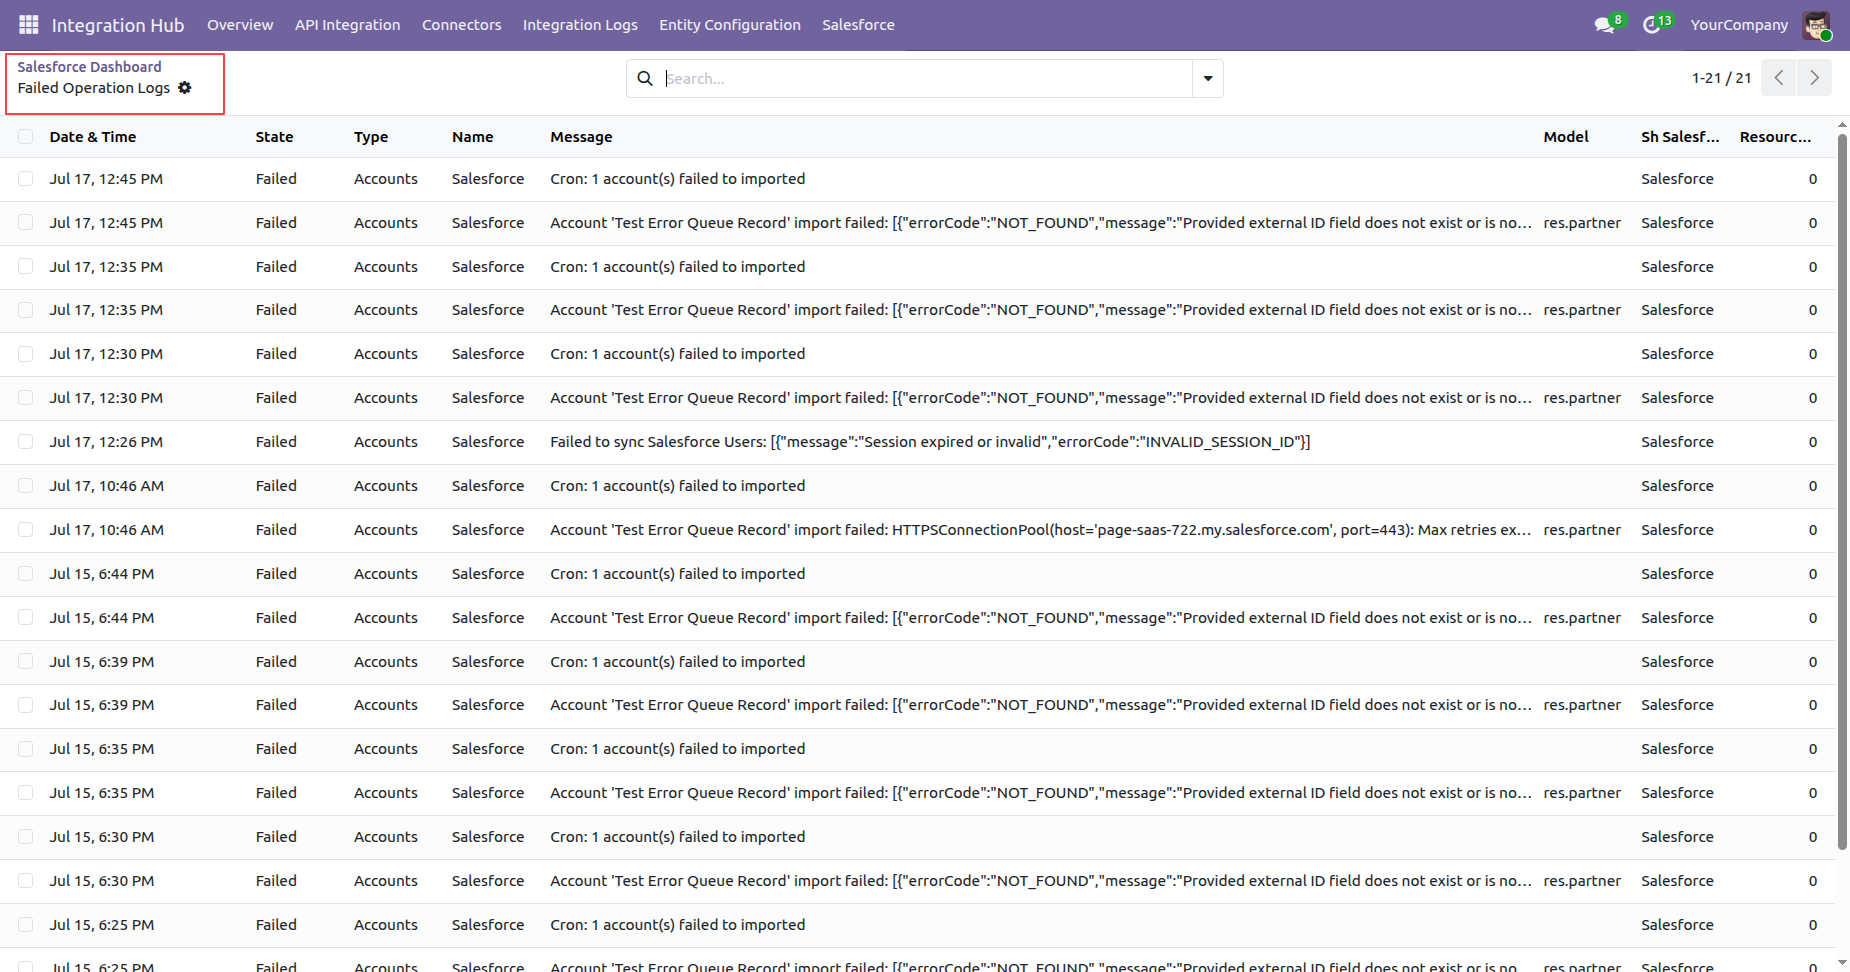Select checkbox for Jul 15, 6:25 PM Cron row
This screenshot has height=972, width=1850.
click(26, 925)
